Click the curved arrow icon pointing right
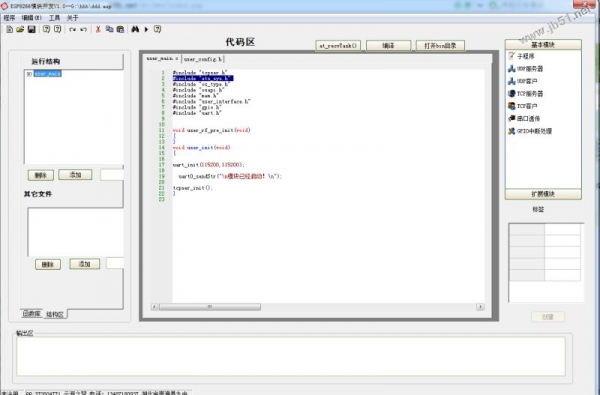Viewport: 600px width, 395px height. pos(72,29)
